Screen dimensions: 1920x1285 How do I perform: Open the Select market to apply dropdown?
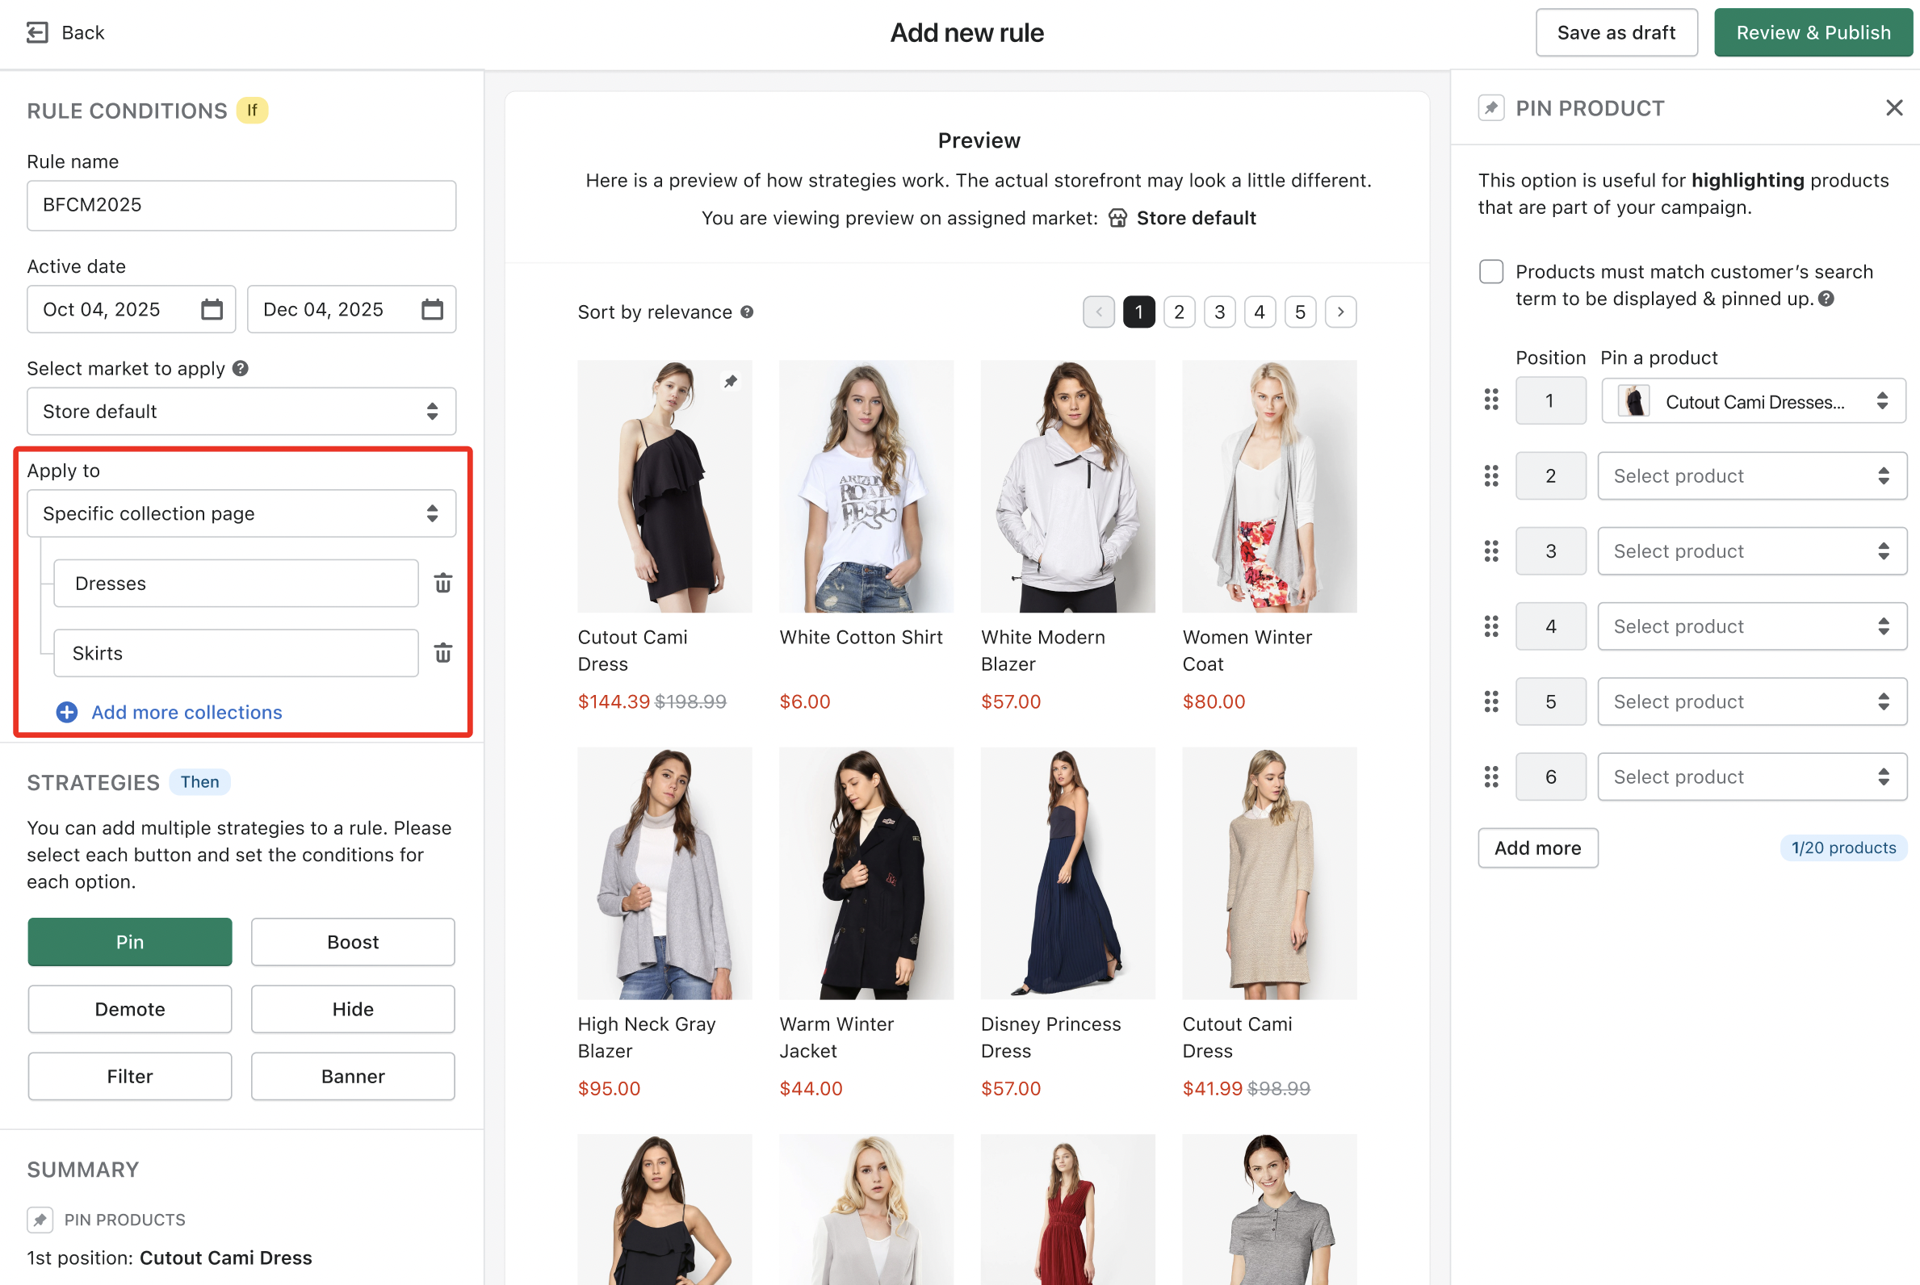(240, 410)
